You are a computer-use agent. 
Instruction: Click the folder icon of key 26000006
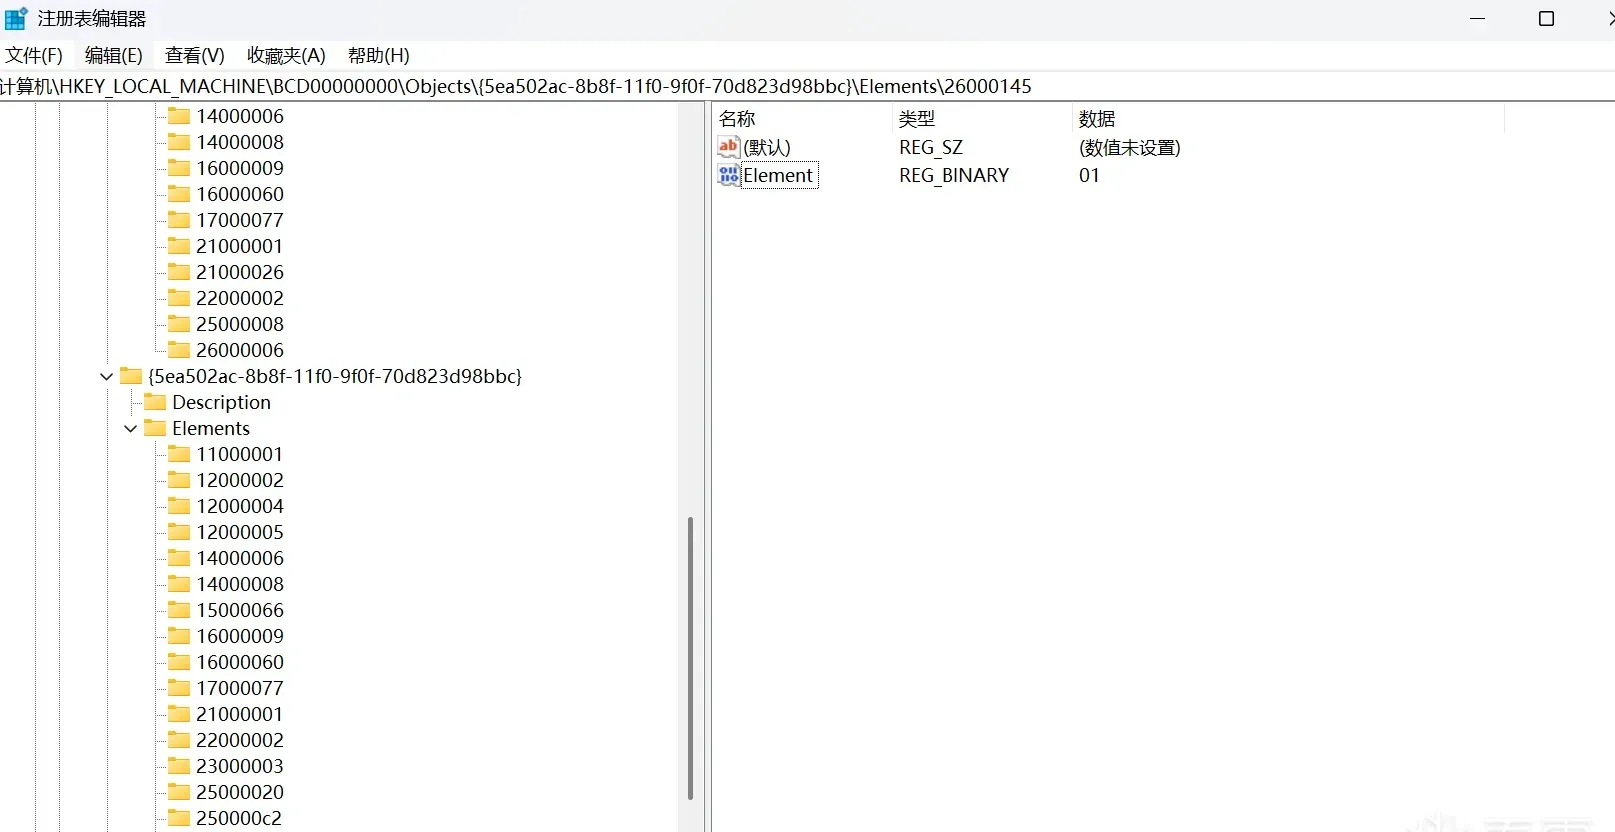click(179, 350)
